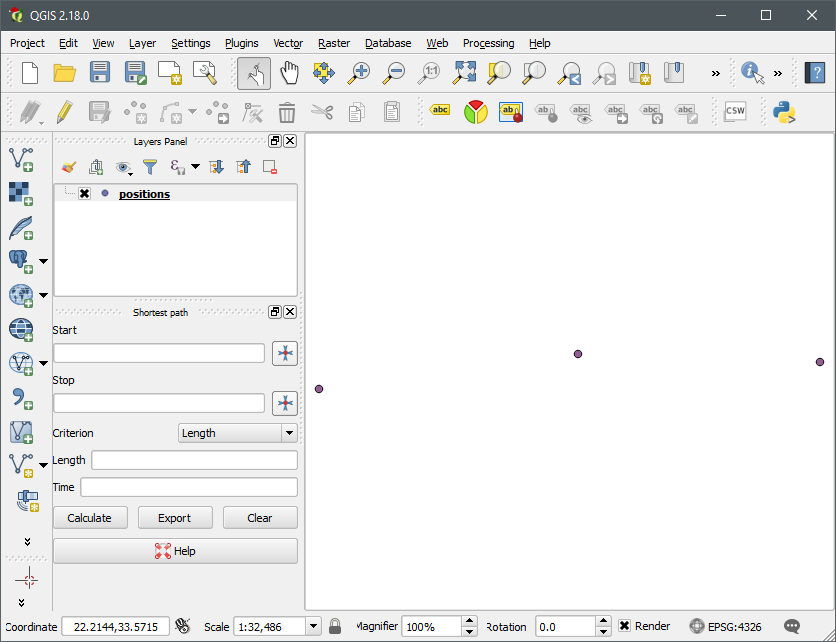Click the Coordinate input field

coord(116,626)
